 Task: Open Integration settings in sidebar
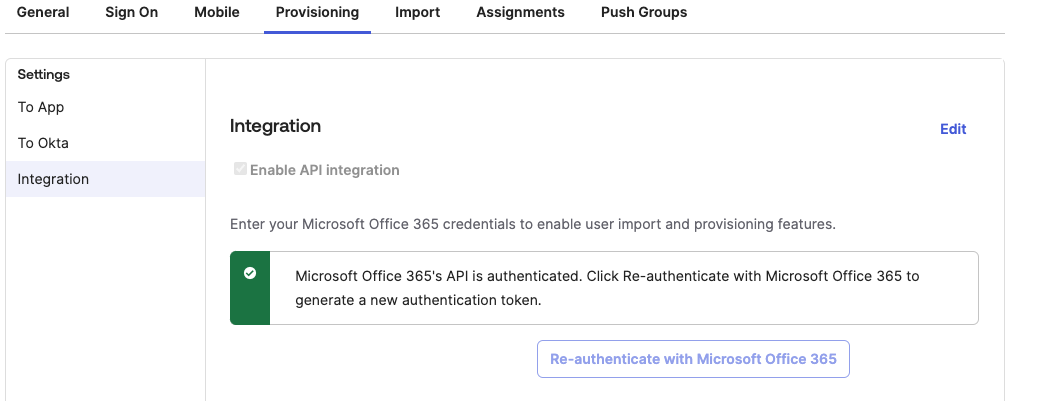tap(106, 179)
